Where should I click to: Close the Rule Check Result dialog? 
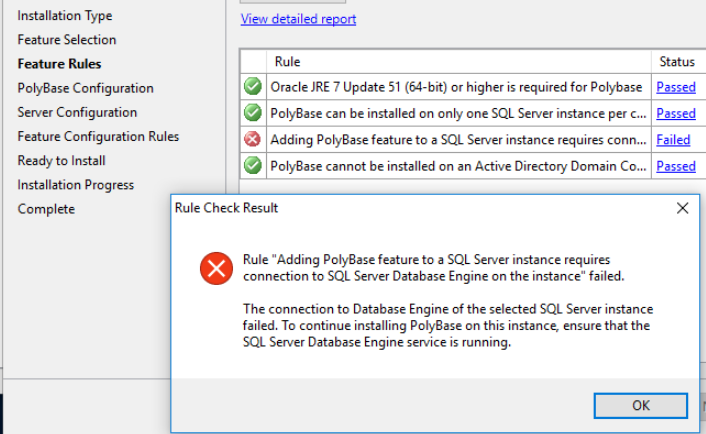pos(682,208)
